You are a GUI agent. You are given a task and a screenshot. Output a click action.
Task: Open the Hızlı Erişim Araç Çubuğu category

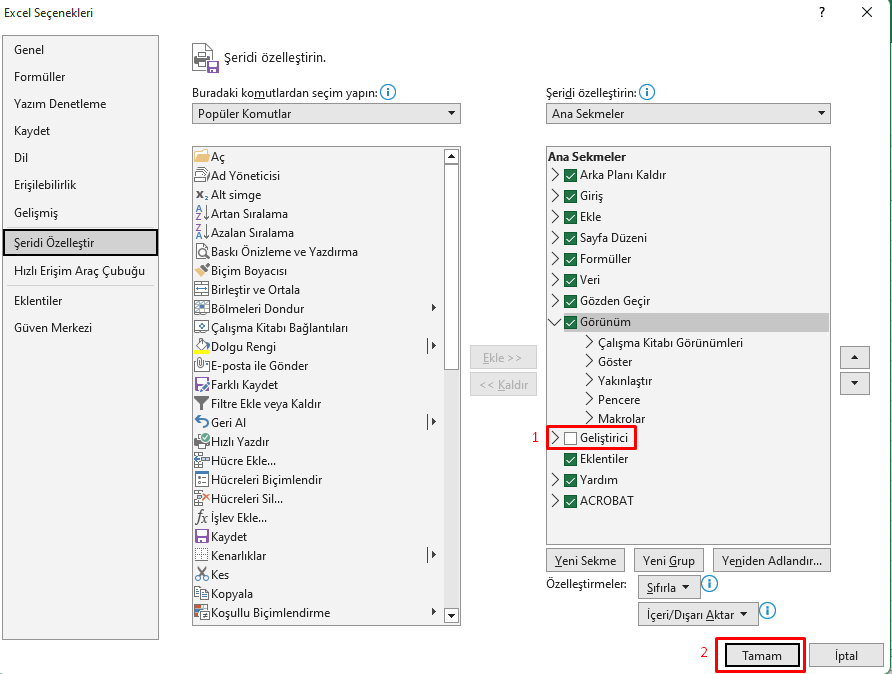coord(80,271)
